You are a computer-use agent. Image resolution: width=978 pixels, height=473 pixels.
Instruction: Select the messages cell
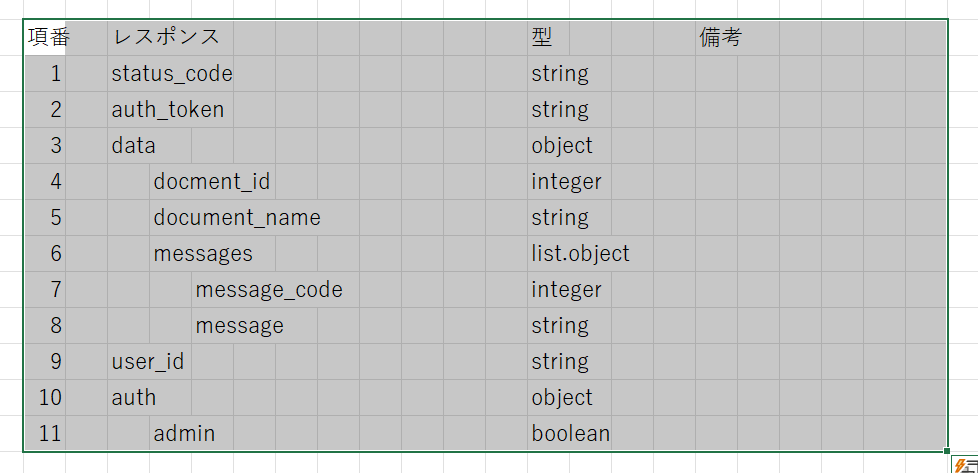(203, 254)
